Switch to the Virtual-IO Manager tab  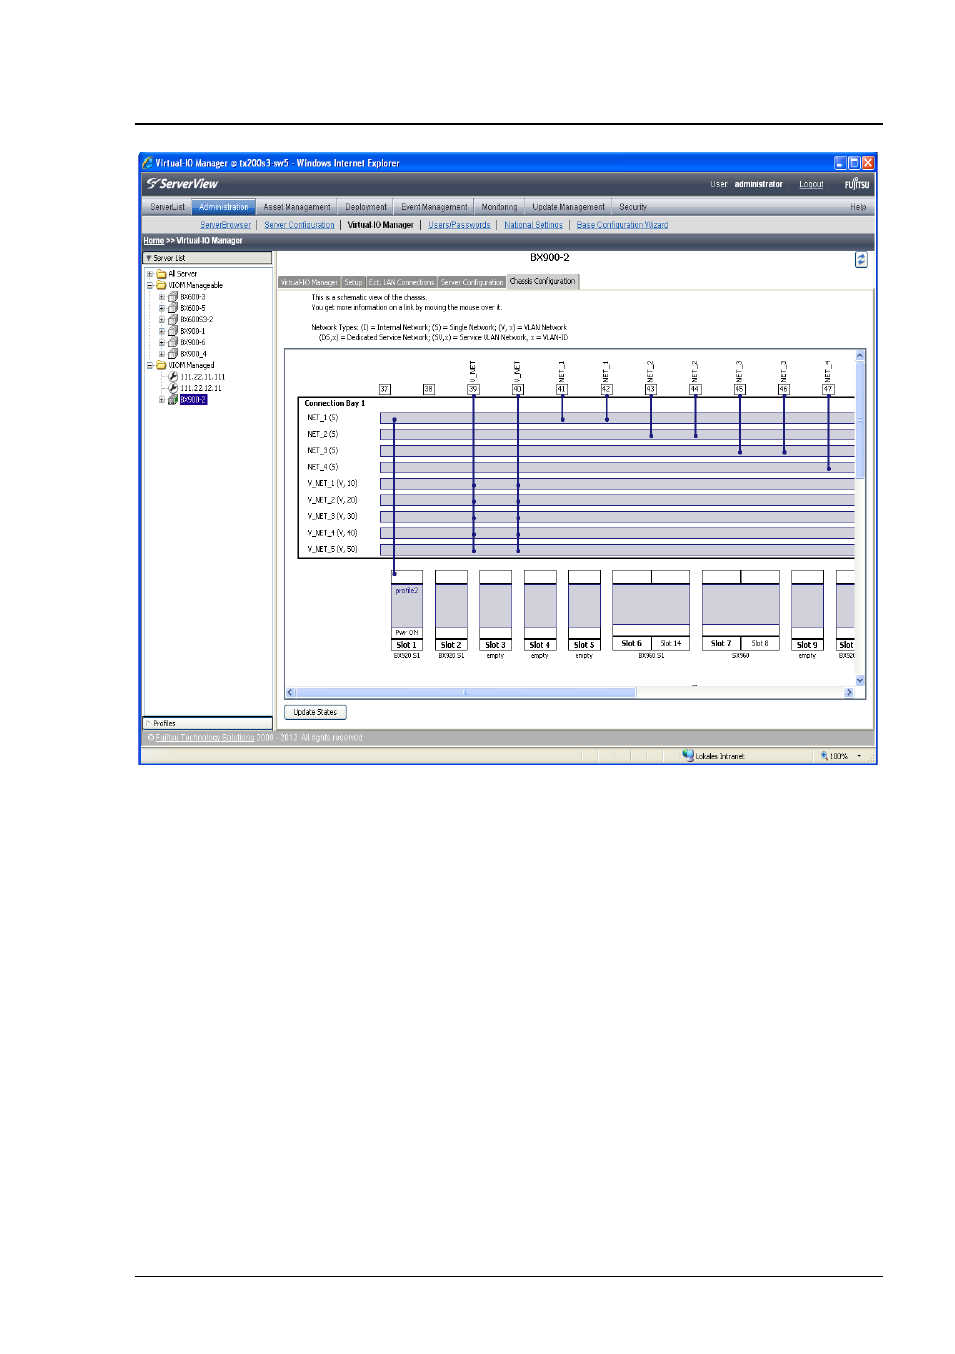click(x=309, y=282)
